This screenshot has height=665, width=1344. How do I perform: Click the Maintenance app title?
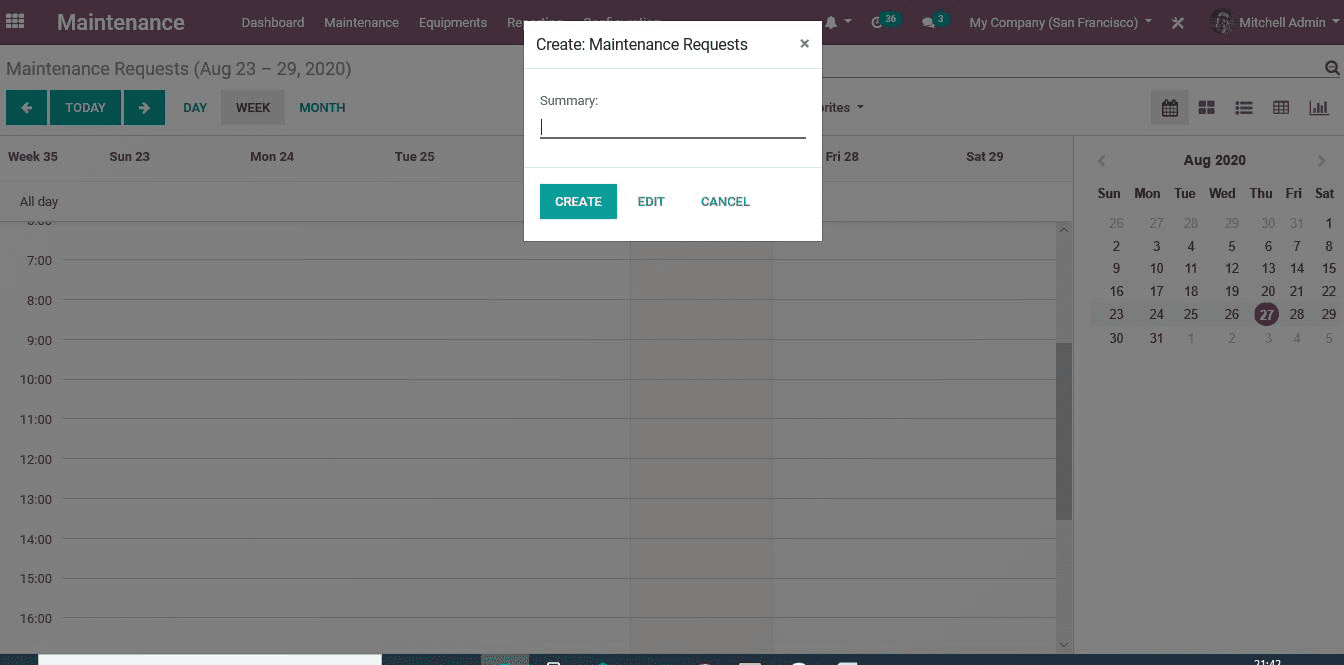121,22
